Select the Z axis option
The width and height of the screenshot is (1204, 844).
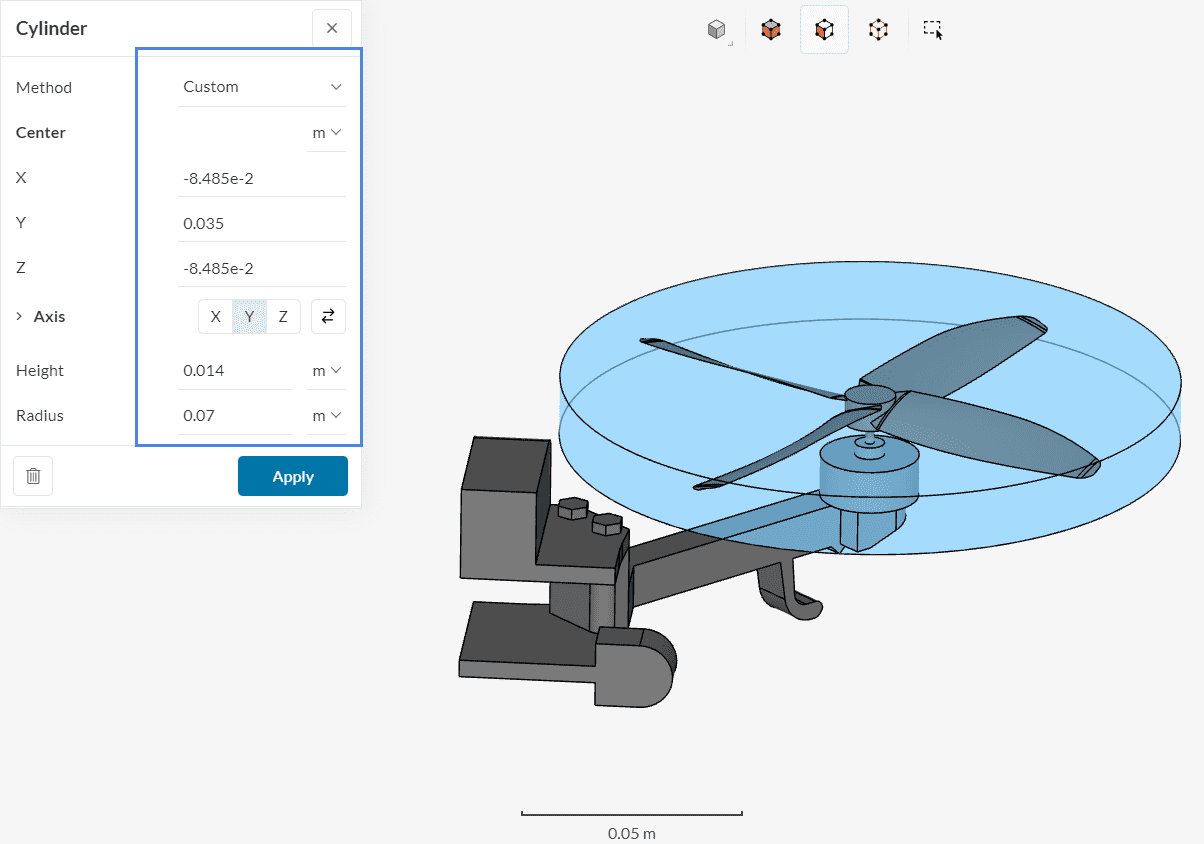point(282,316)
